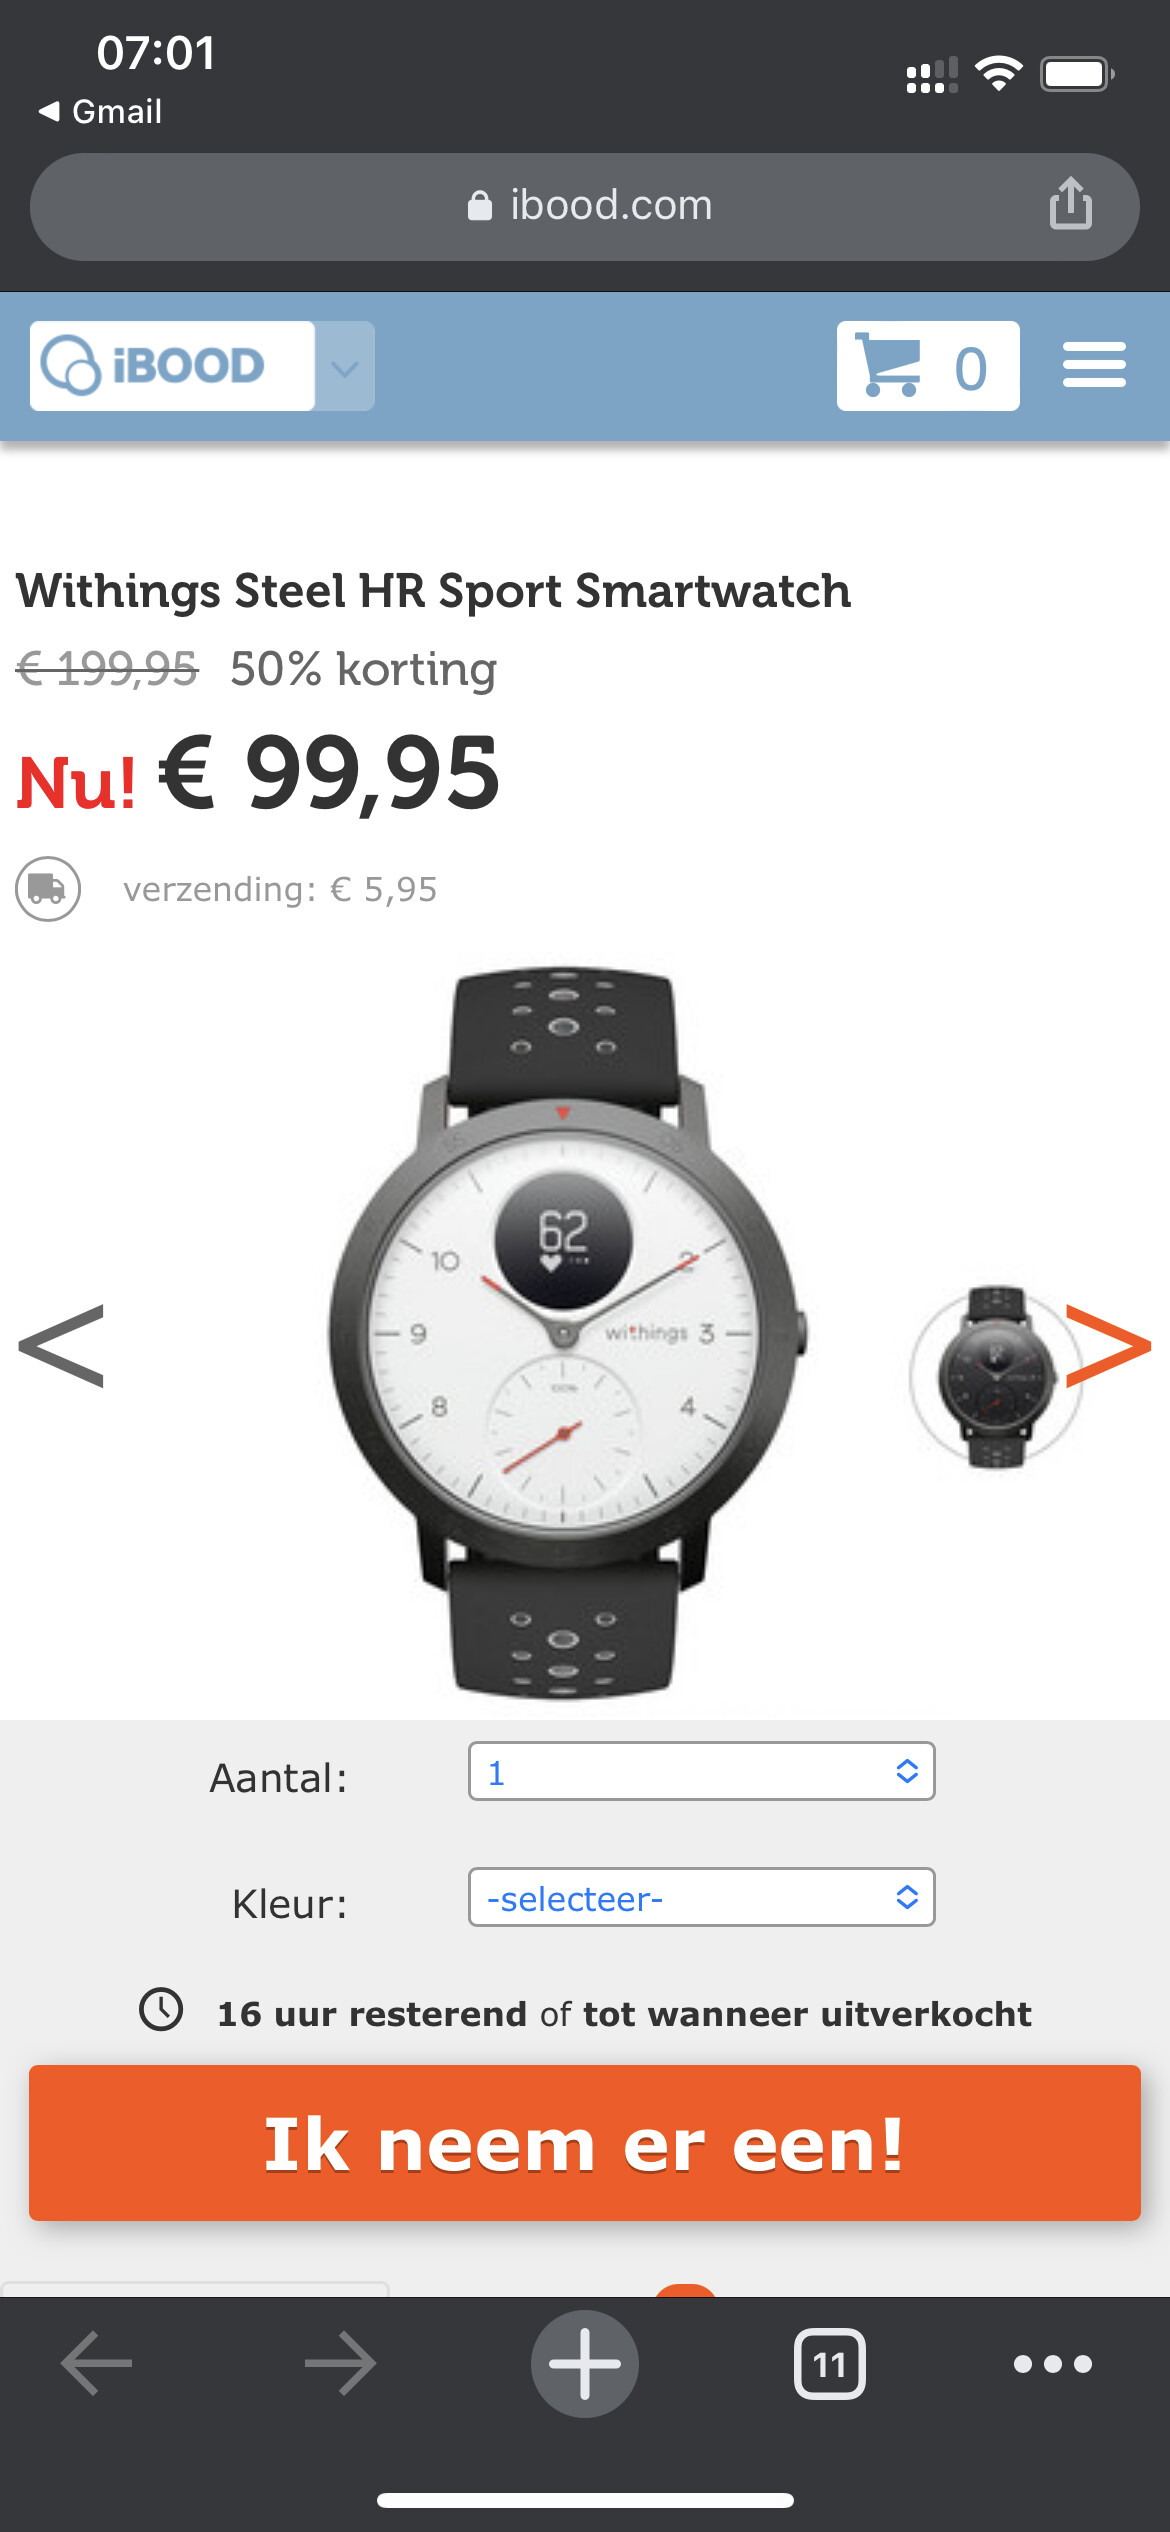This screenshot has width=1170, height=2532.
Task: Expand the dropdown next to iBOOD logo
Action: click(345, 366)
